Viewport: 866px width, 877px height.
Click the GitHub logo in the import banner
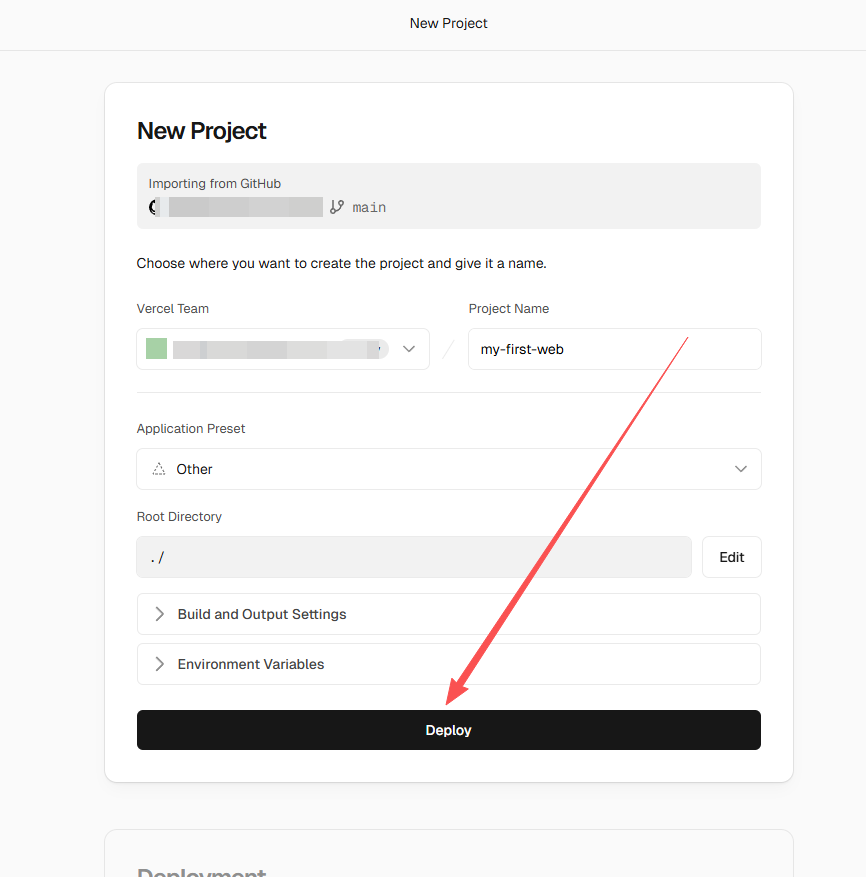tap(154, 207)
